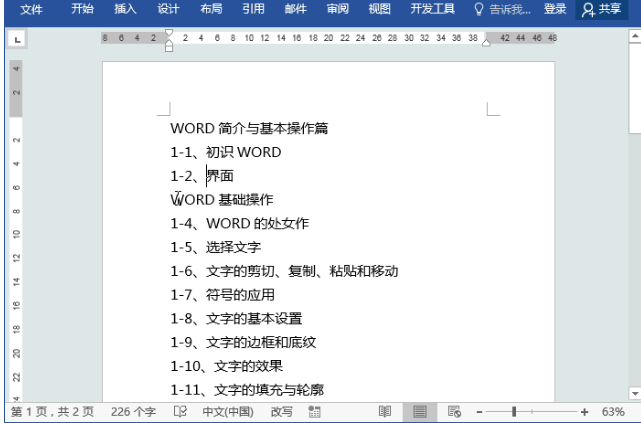Click the line 1-10、文字的效果
This screenshot has width=641, height=423.
click(x=226, y=366)
